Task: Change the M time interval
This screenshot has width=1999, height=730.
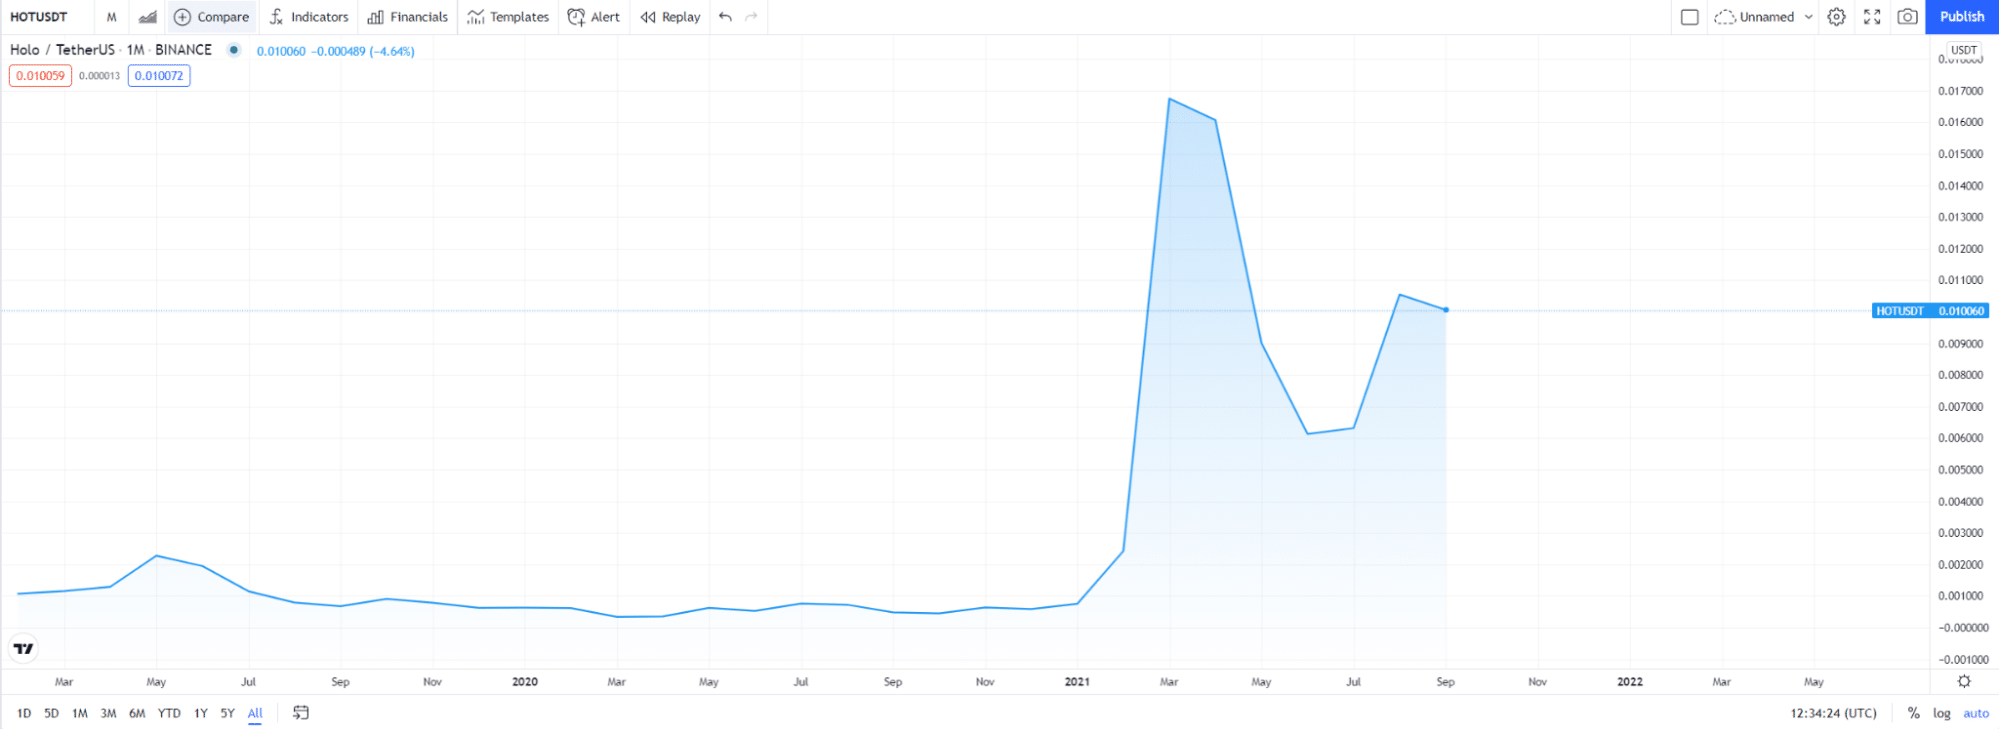Action: pos(111,17)
